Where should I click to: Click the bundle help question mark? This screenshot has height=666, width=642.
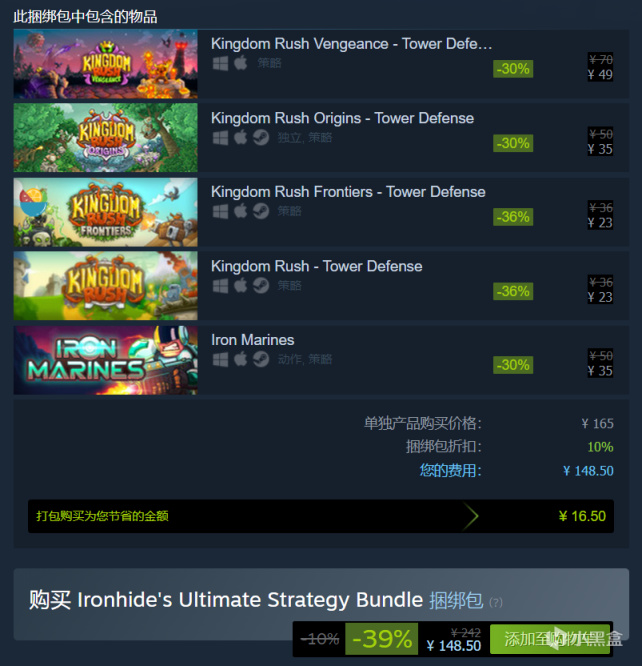point(496,602)
